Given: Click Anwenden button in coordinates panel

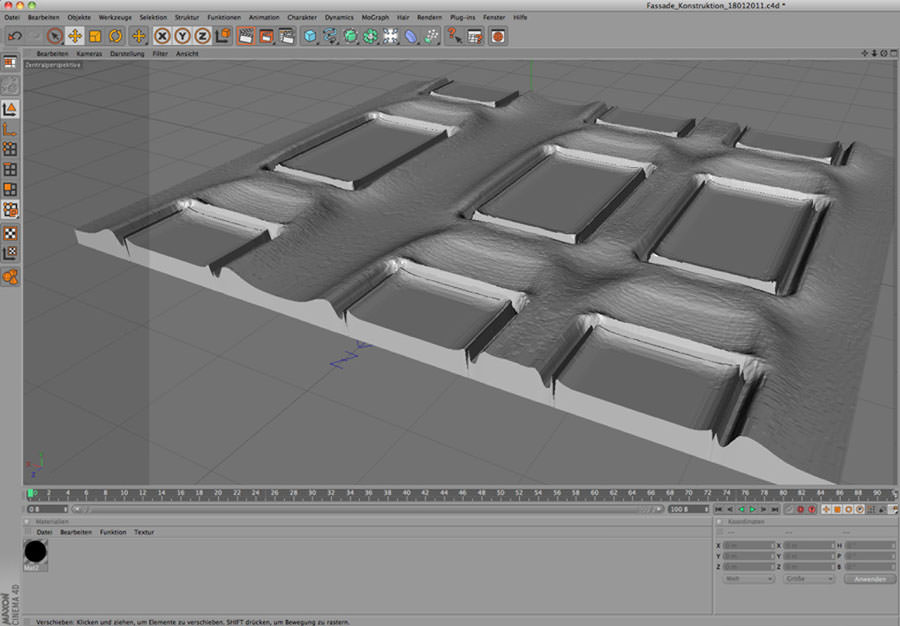Looking at the screenshot, I should pos(870,579).
